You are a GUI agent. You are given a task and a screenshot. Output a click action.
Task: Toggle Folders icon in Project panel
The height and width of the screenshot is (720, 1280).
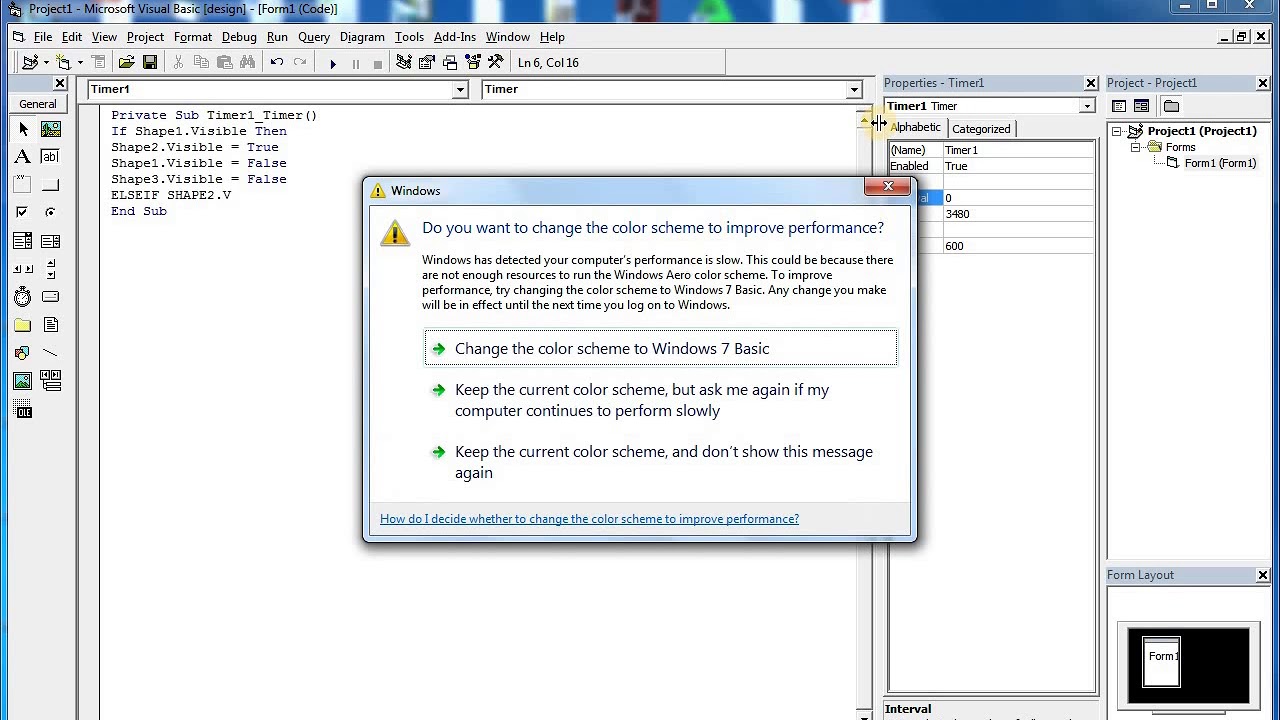pyautogui.click(x=1171, y=106)
